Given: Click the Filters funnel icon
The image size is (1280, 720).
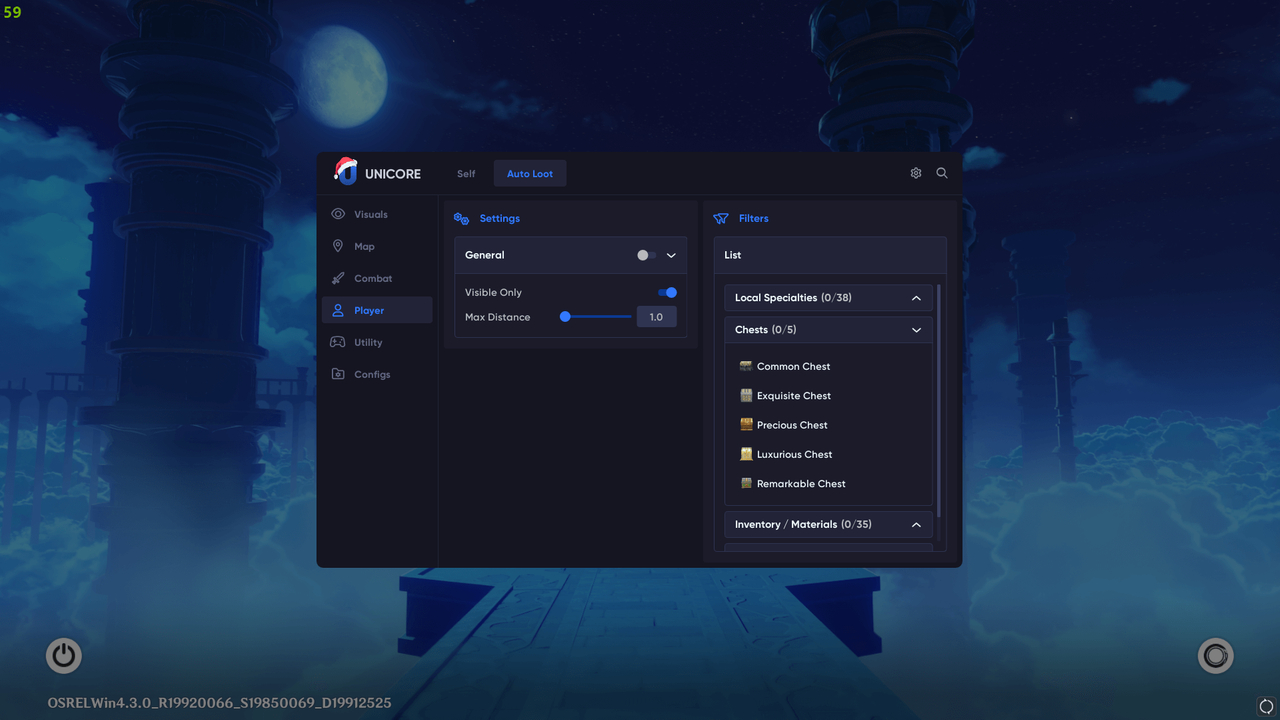Looking at the screenshot, I should pos(720,218).
